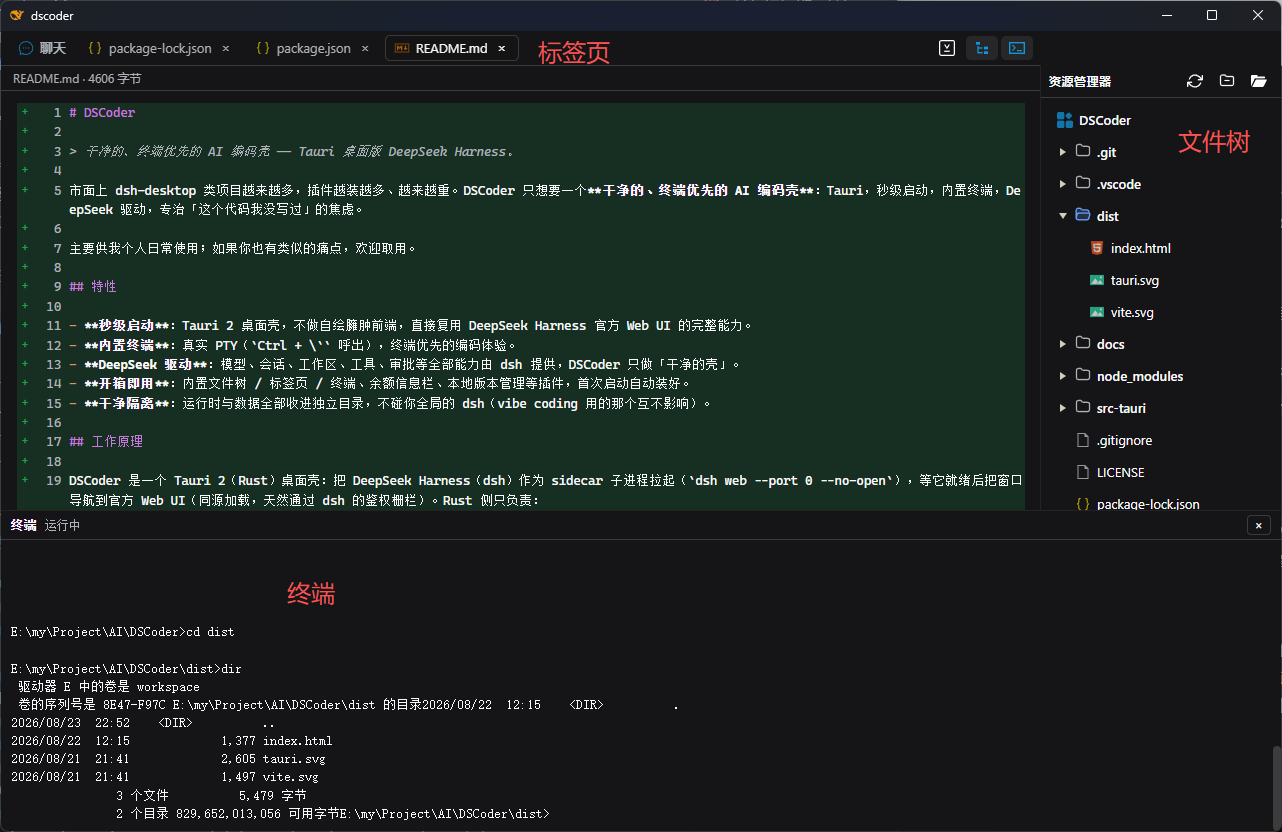1282x832 pixels.
Task: Collapse all folders in 资源管理器
Action: (1227, 81)
